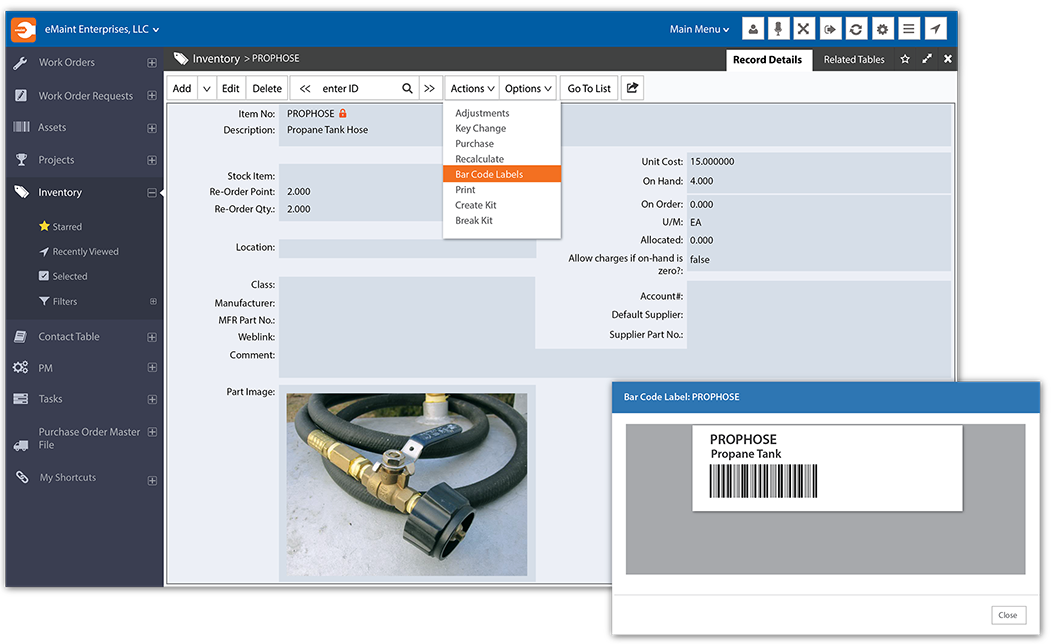This screenshot has width=1056, height=644.
Task: Click the microphone icon in the header
Action: point(778,29)
